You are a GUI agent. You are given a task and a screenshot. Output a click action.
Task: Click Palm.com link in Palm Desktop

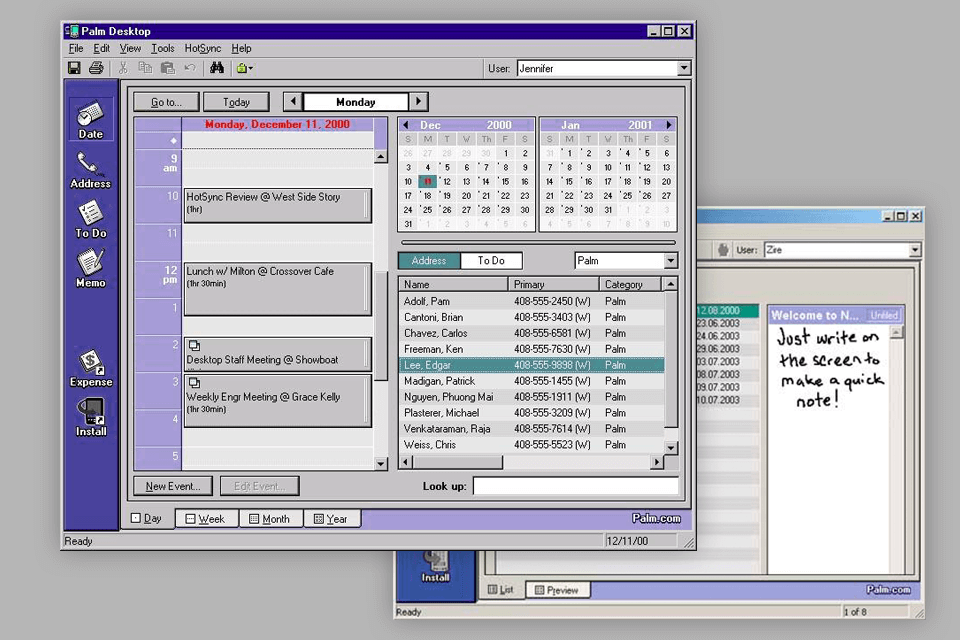[x=656, y=518]
